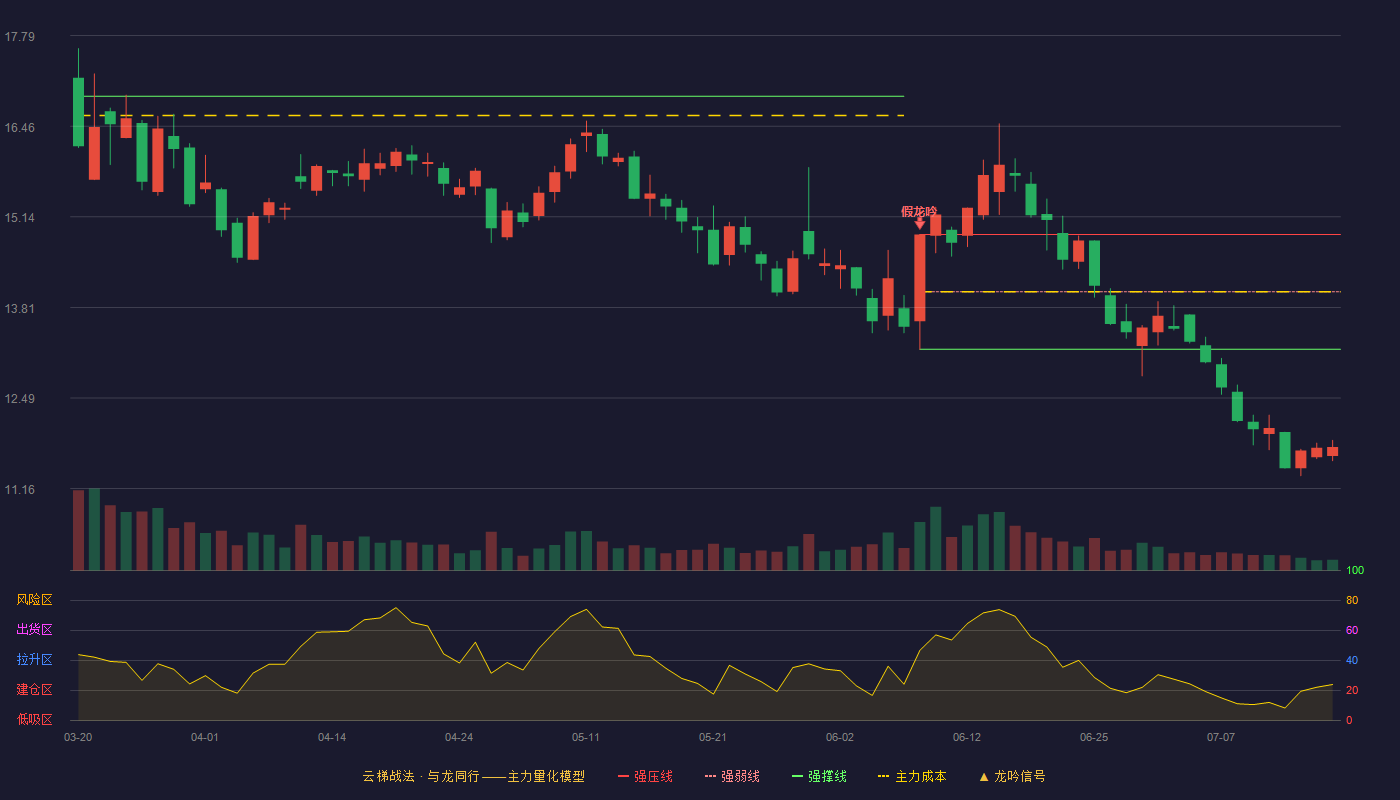Toggle the 强弱线 legend item
This screenshot has height=800, width=1400.
732,776
